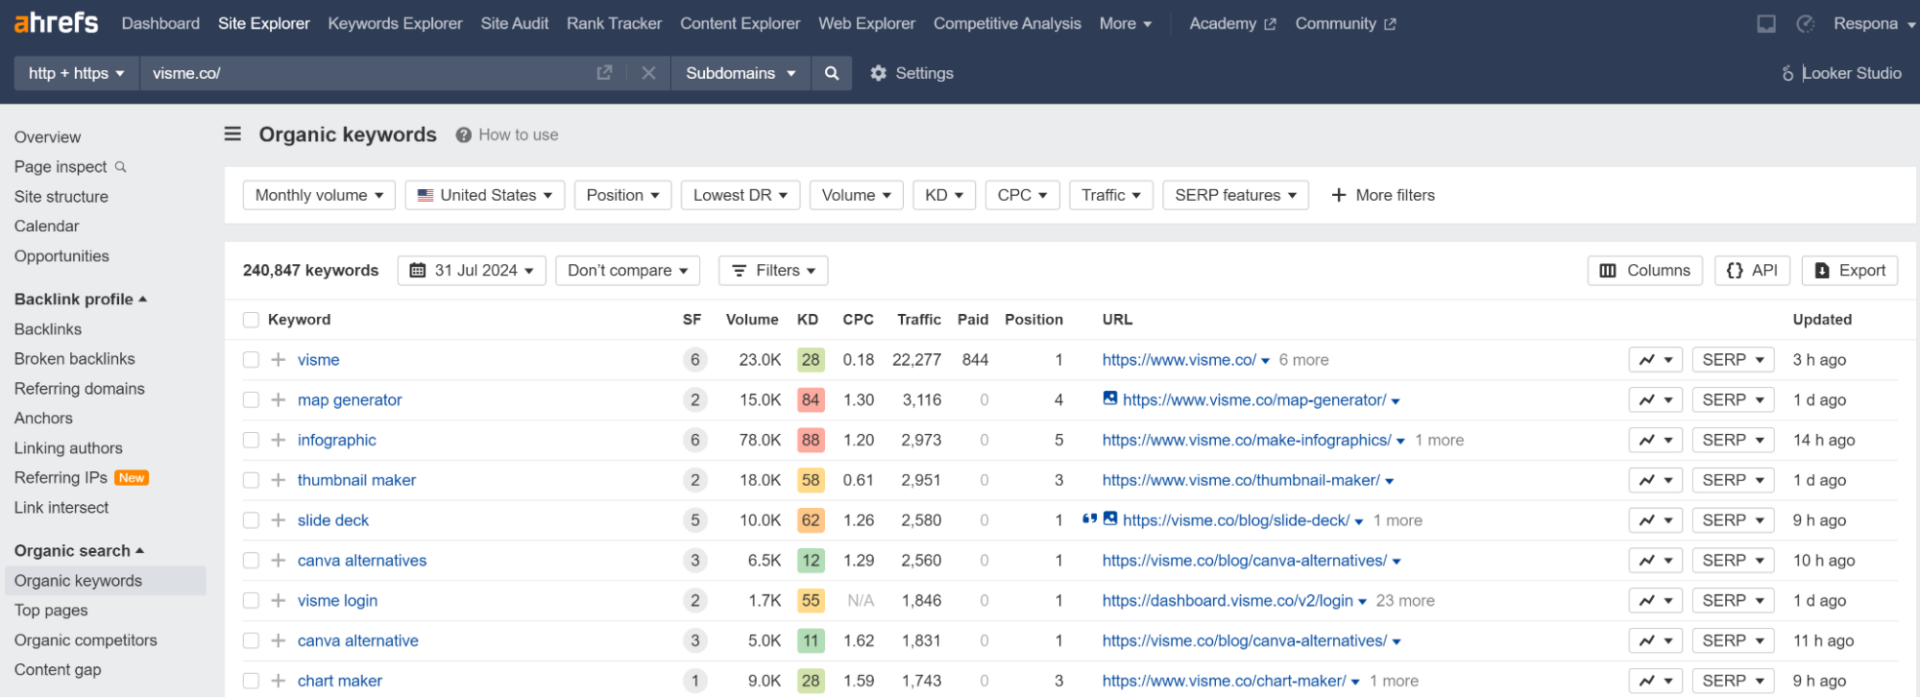
Task: Click featured snippet quote icon on slide-deck URL
Action: (x=1090, y=519)
